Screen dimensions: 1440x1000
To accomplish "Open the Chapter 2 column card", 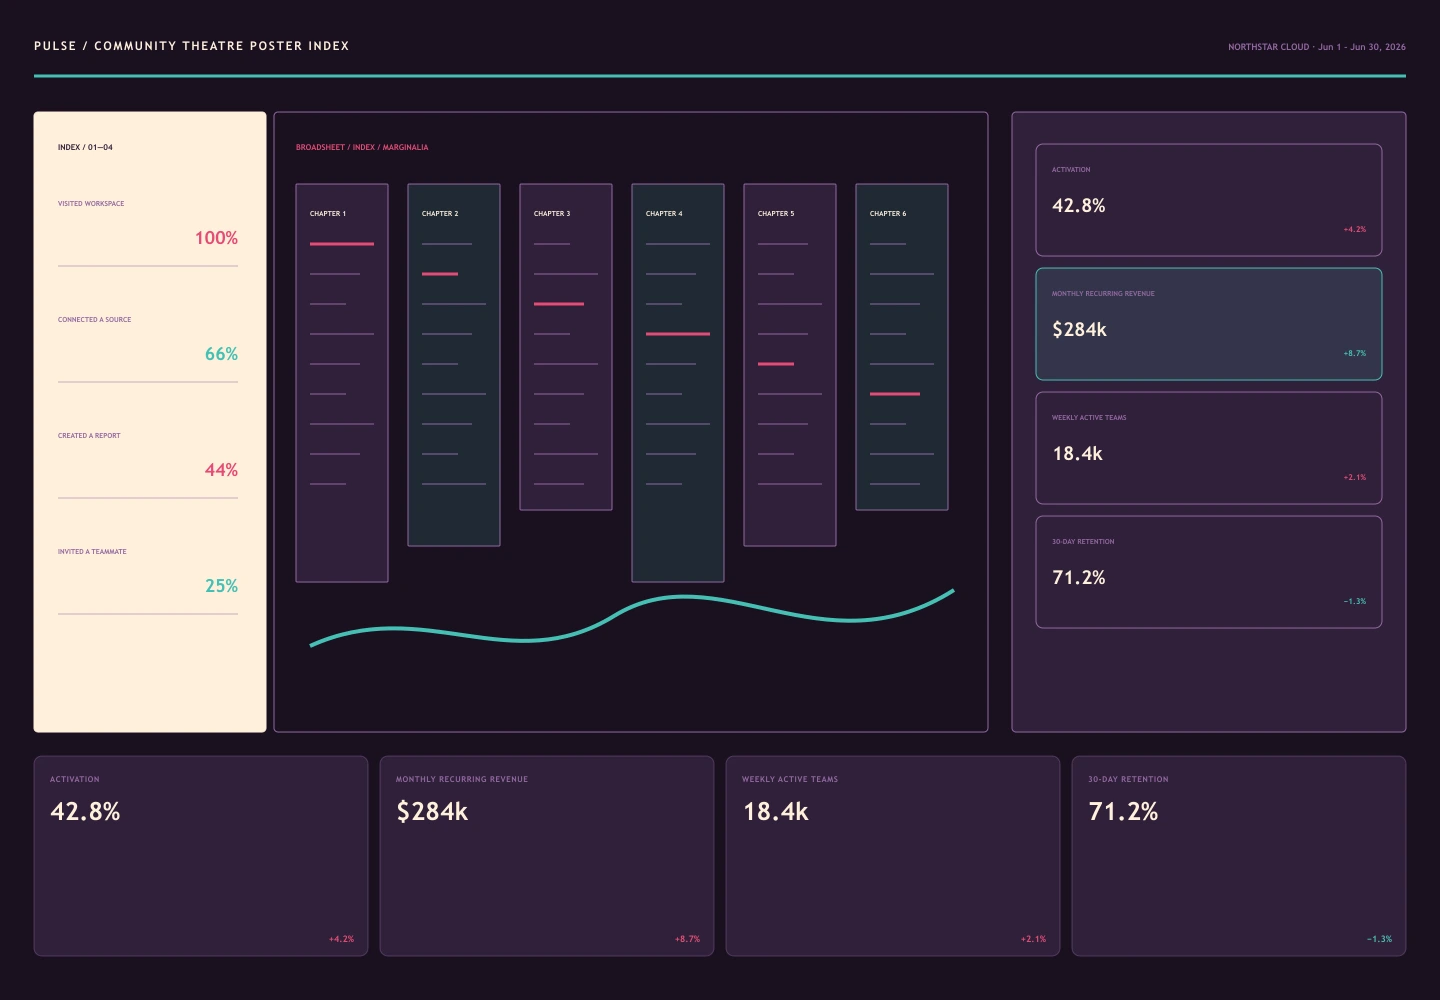I will point(454,365).
